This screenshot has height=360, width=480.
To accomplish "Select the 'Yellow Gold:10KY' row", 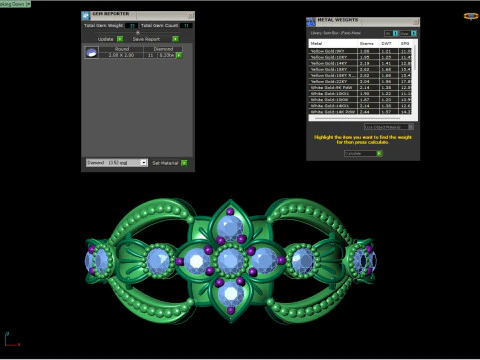I will (360, 57).
